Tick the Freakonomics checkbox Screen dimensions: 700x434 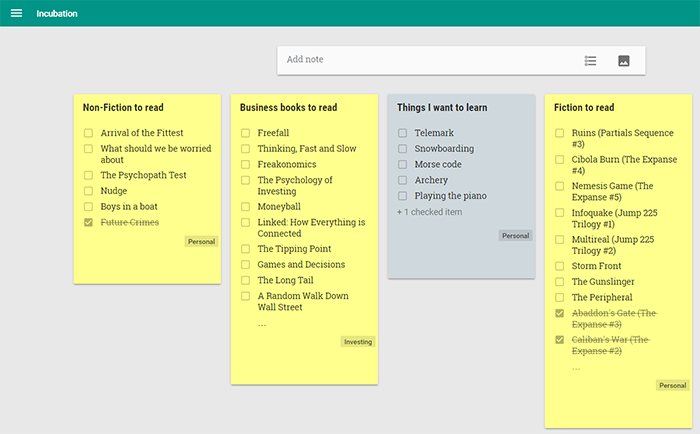245,165
